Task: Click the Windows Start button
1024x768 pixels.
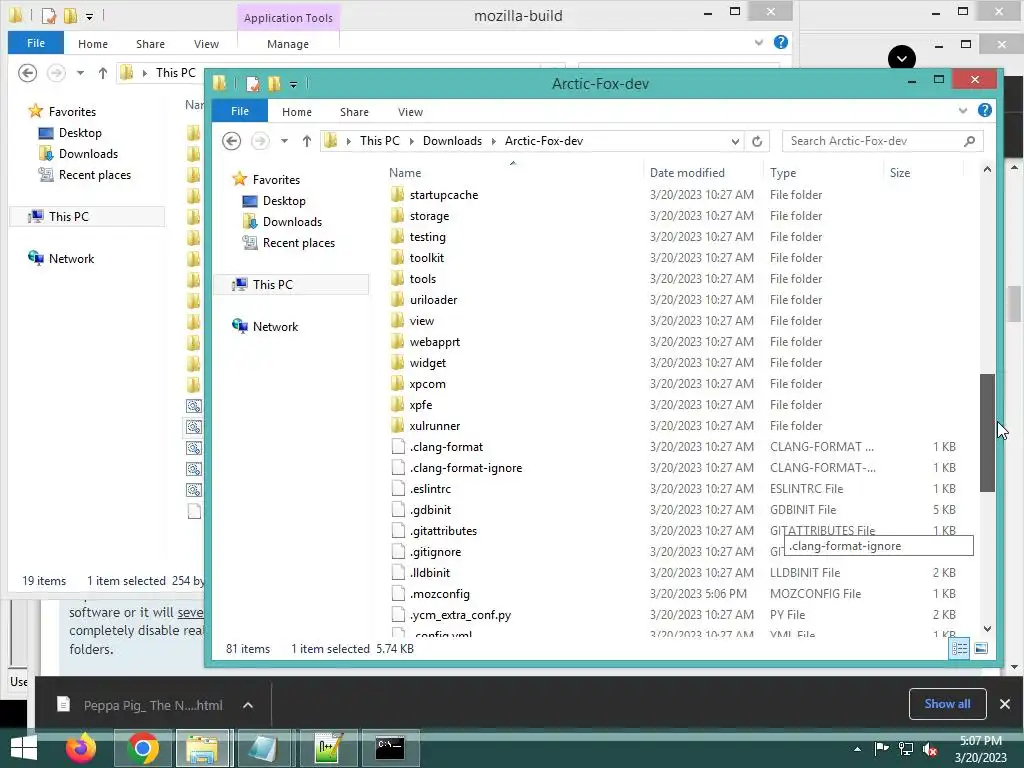Action: coord(24,748)
